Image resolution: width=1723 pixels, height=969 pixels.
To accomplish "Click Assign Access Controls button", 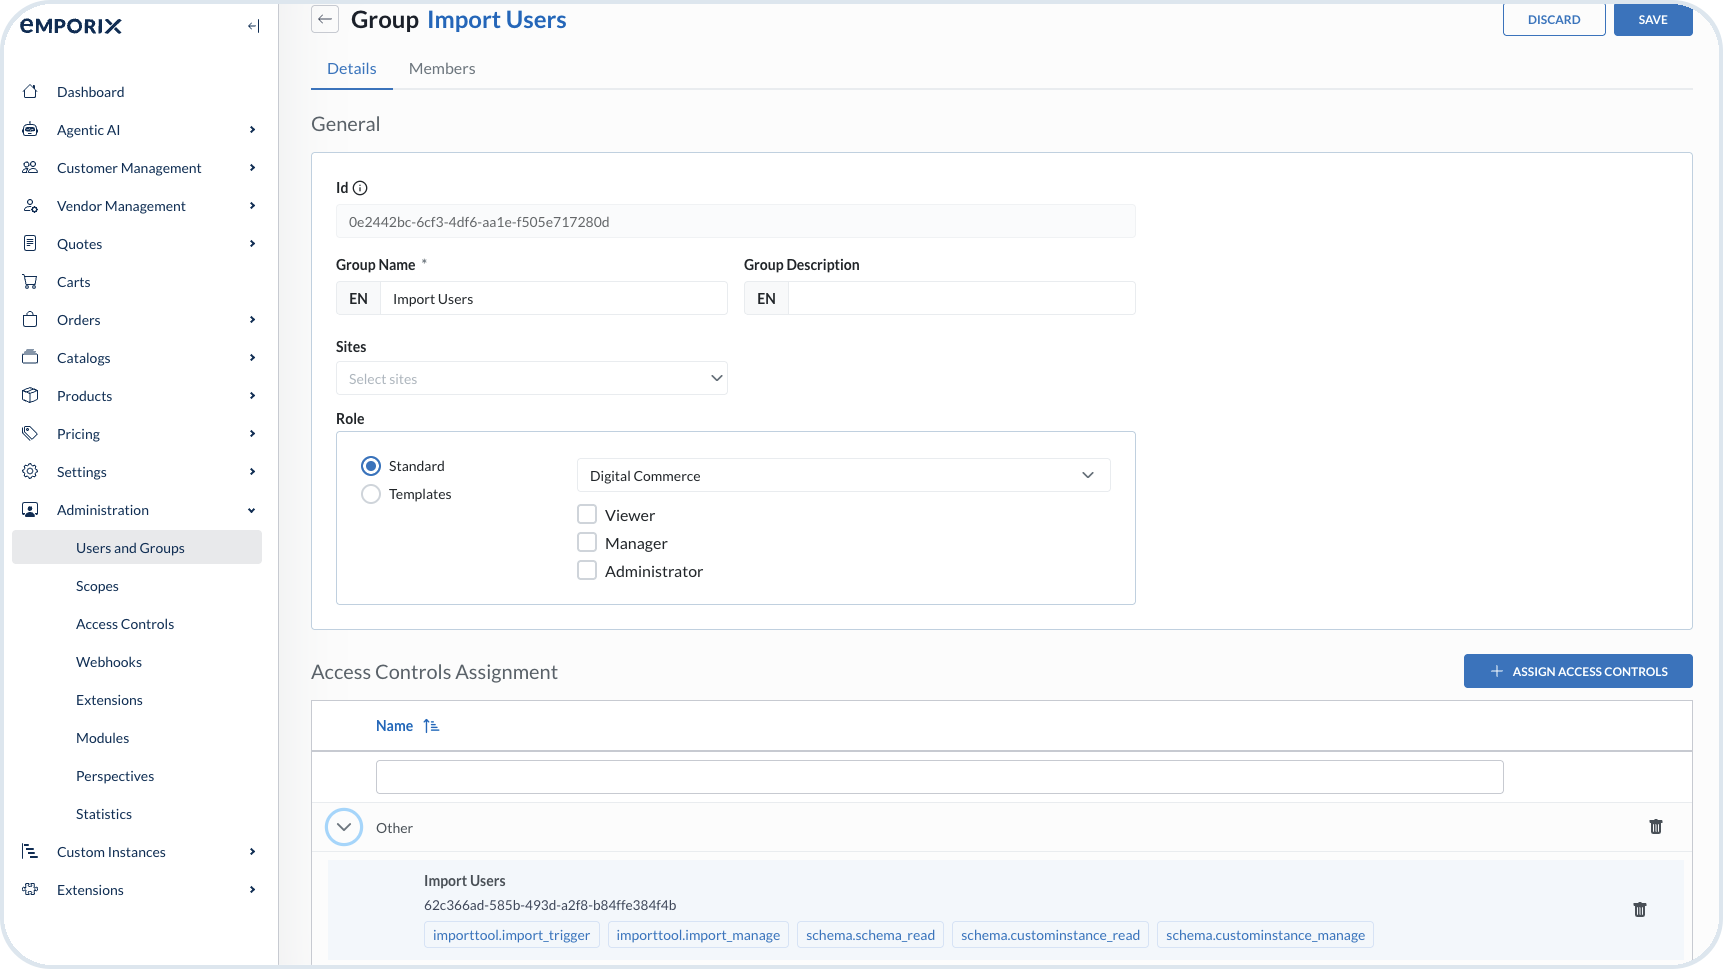I will pyautogui.click(x=1578, y=671).
